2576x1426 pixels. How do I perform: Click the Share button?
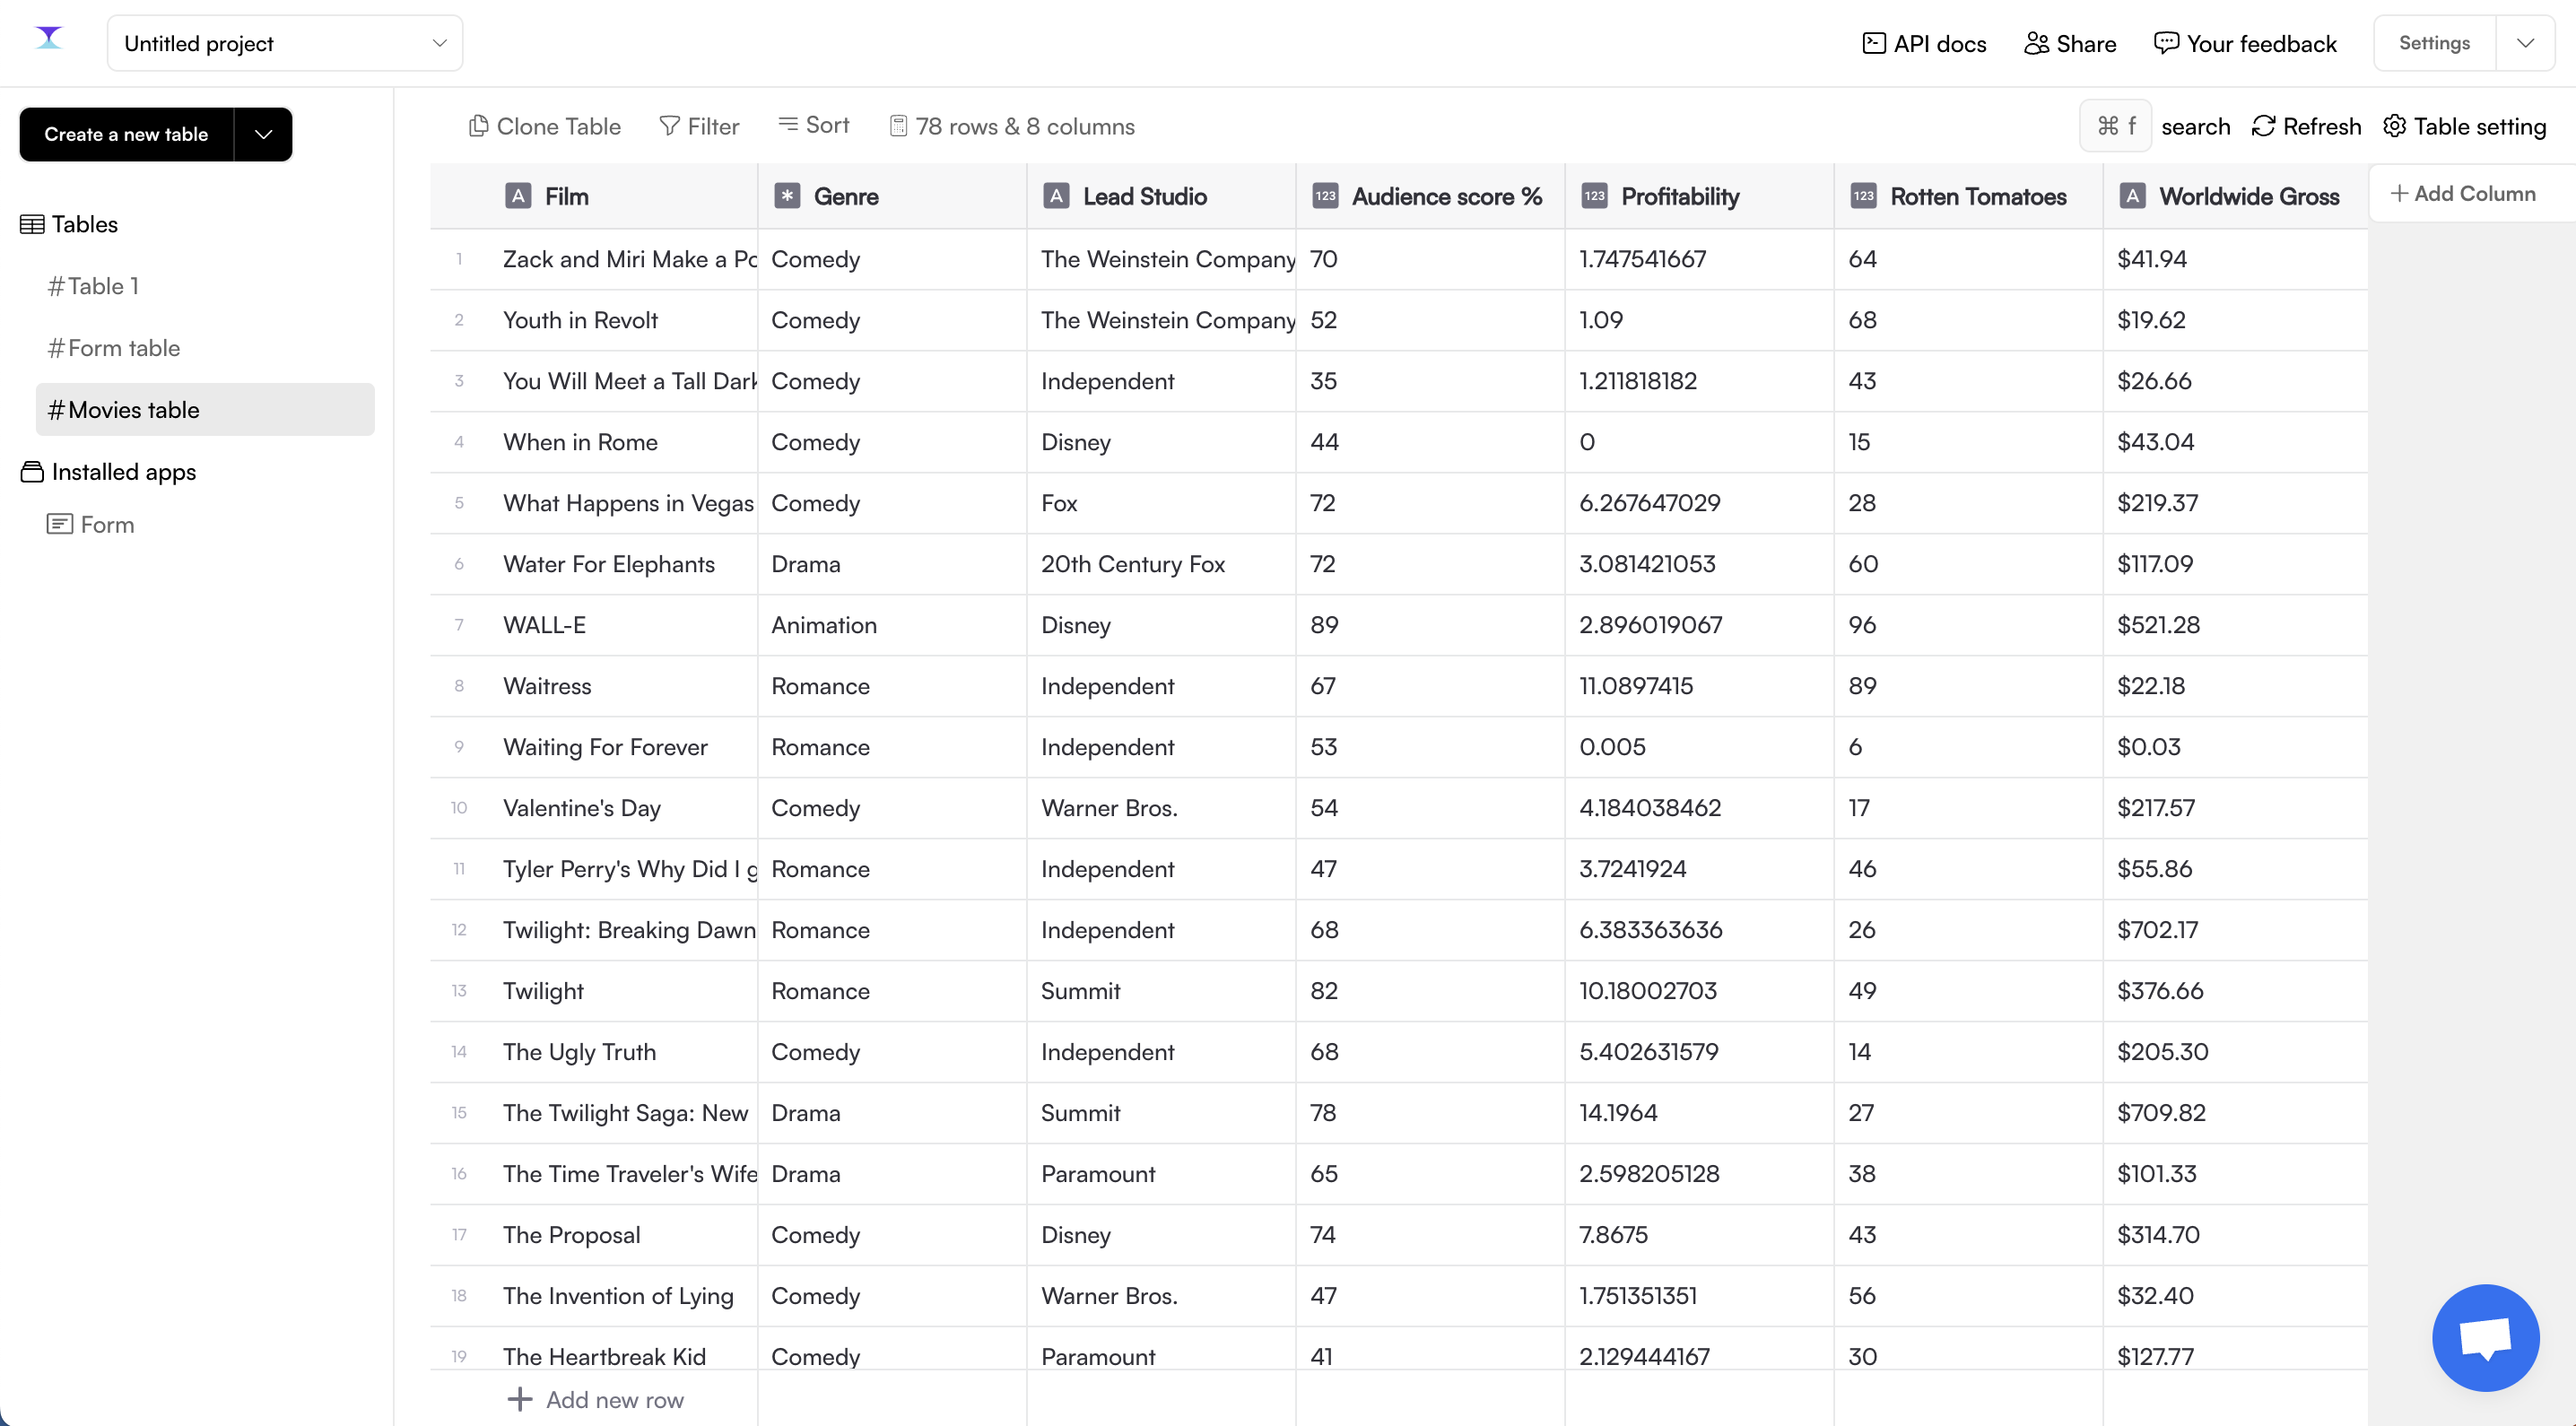click(x=2070, y=43)
